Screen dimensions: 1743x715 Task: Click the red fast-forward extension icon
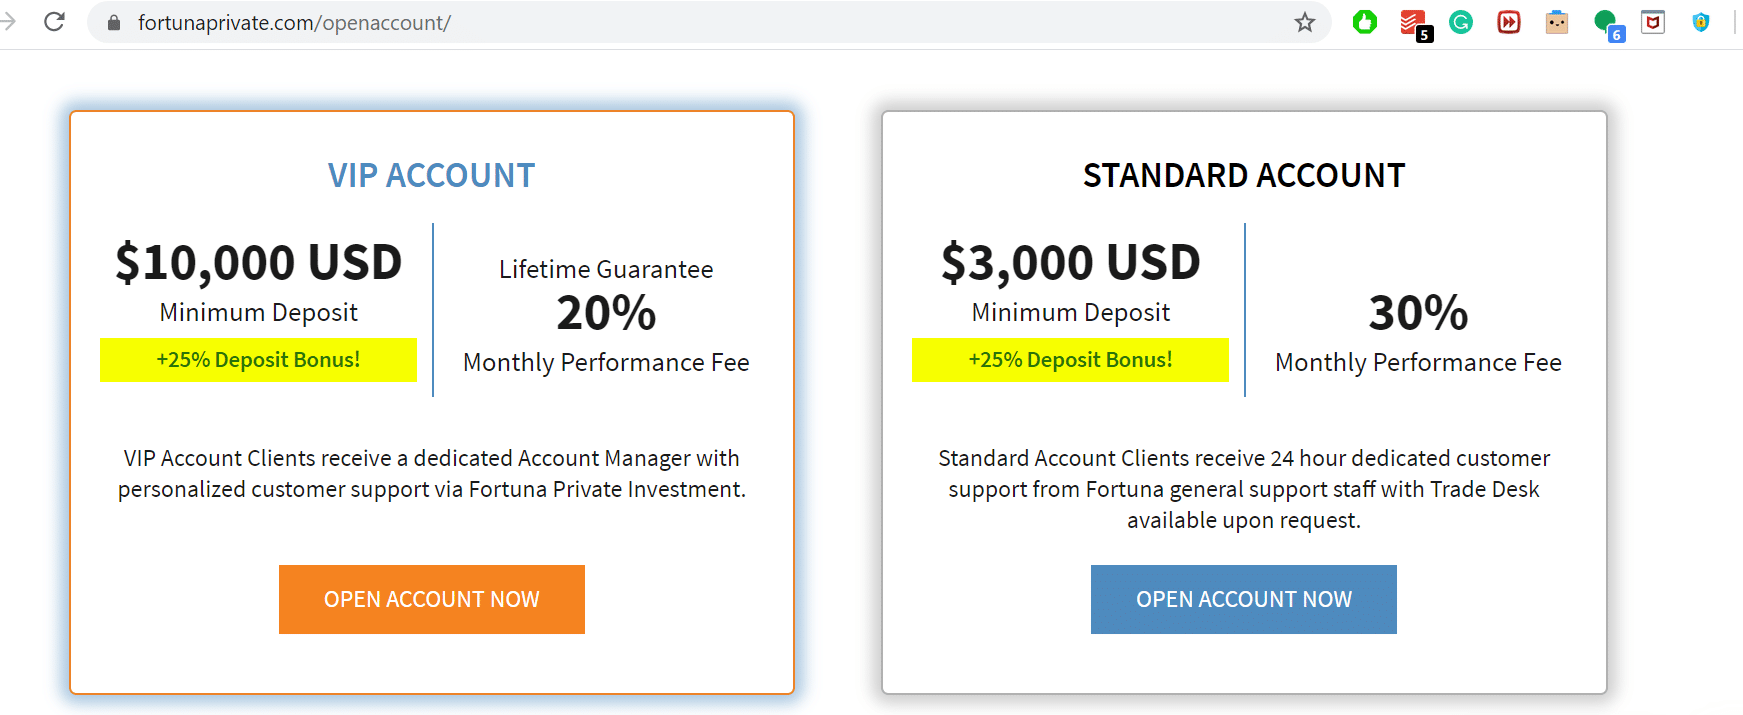(1509, 22)
